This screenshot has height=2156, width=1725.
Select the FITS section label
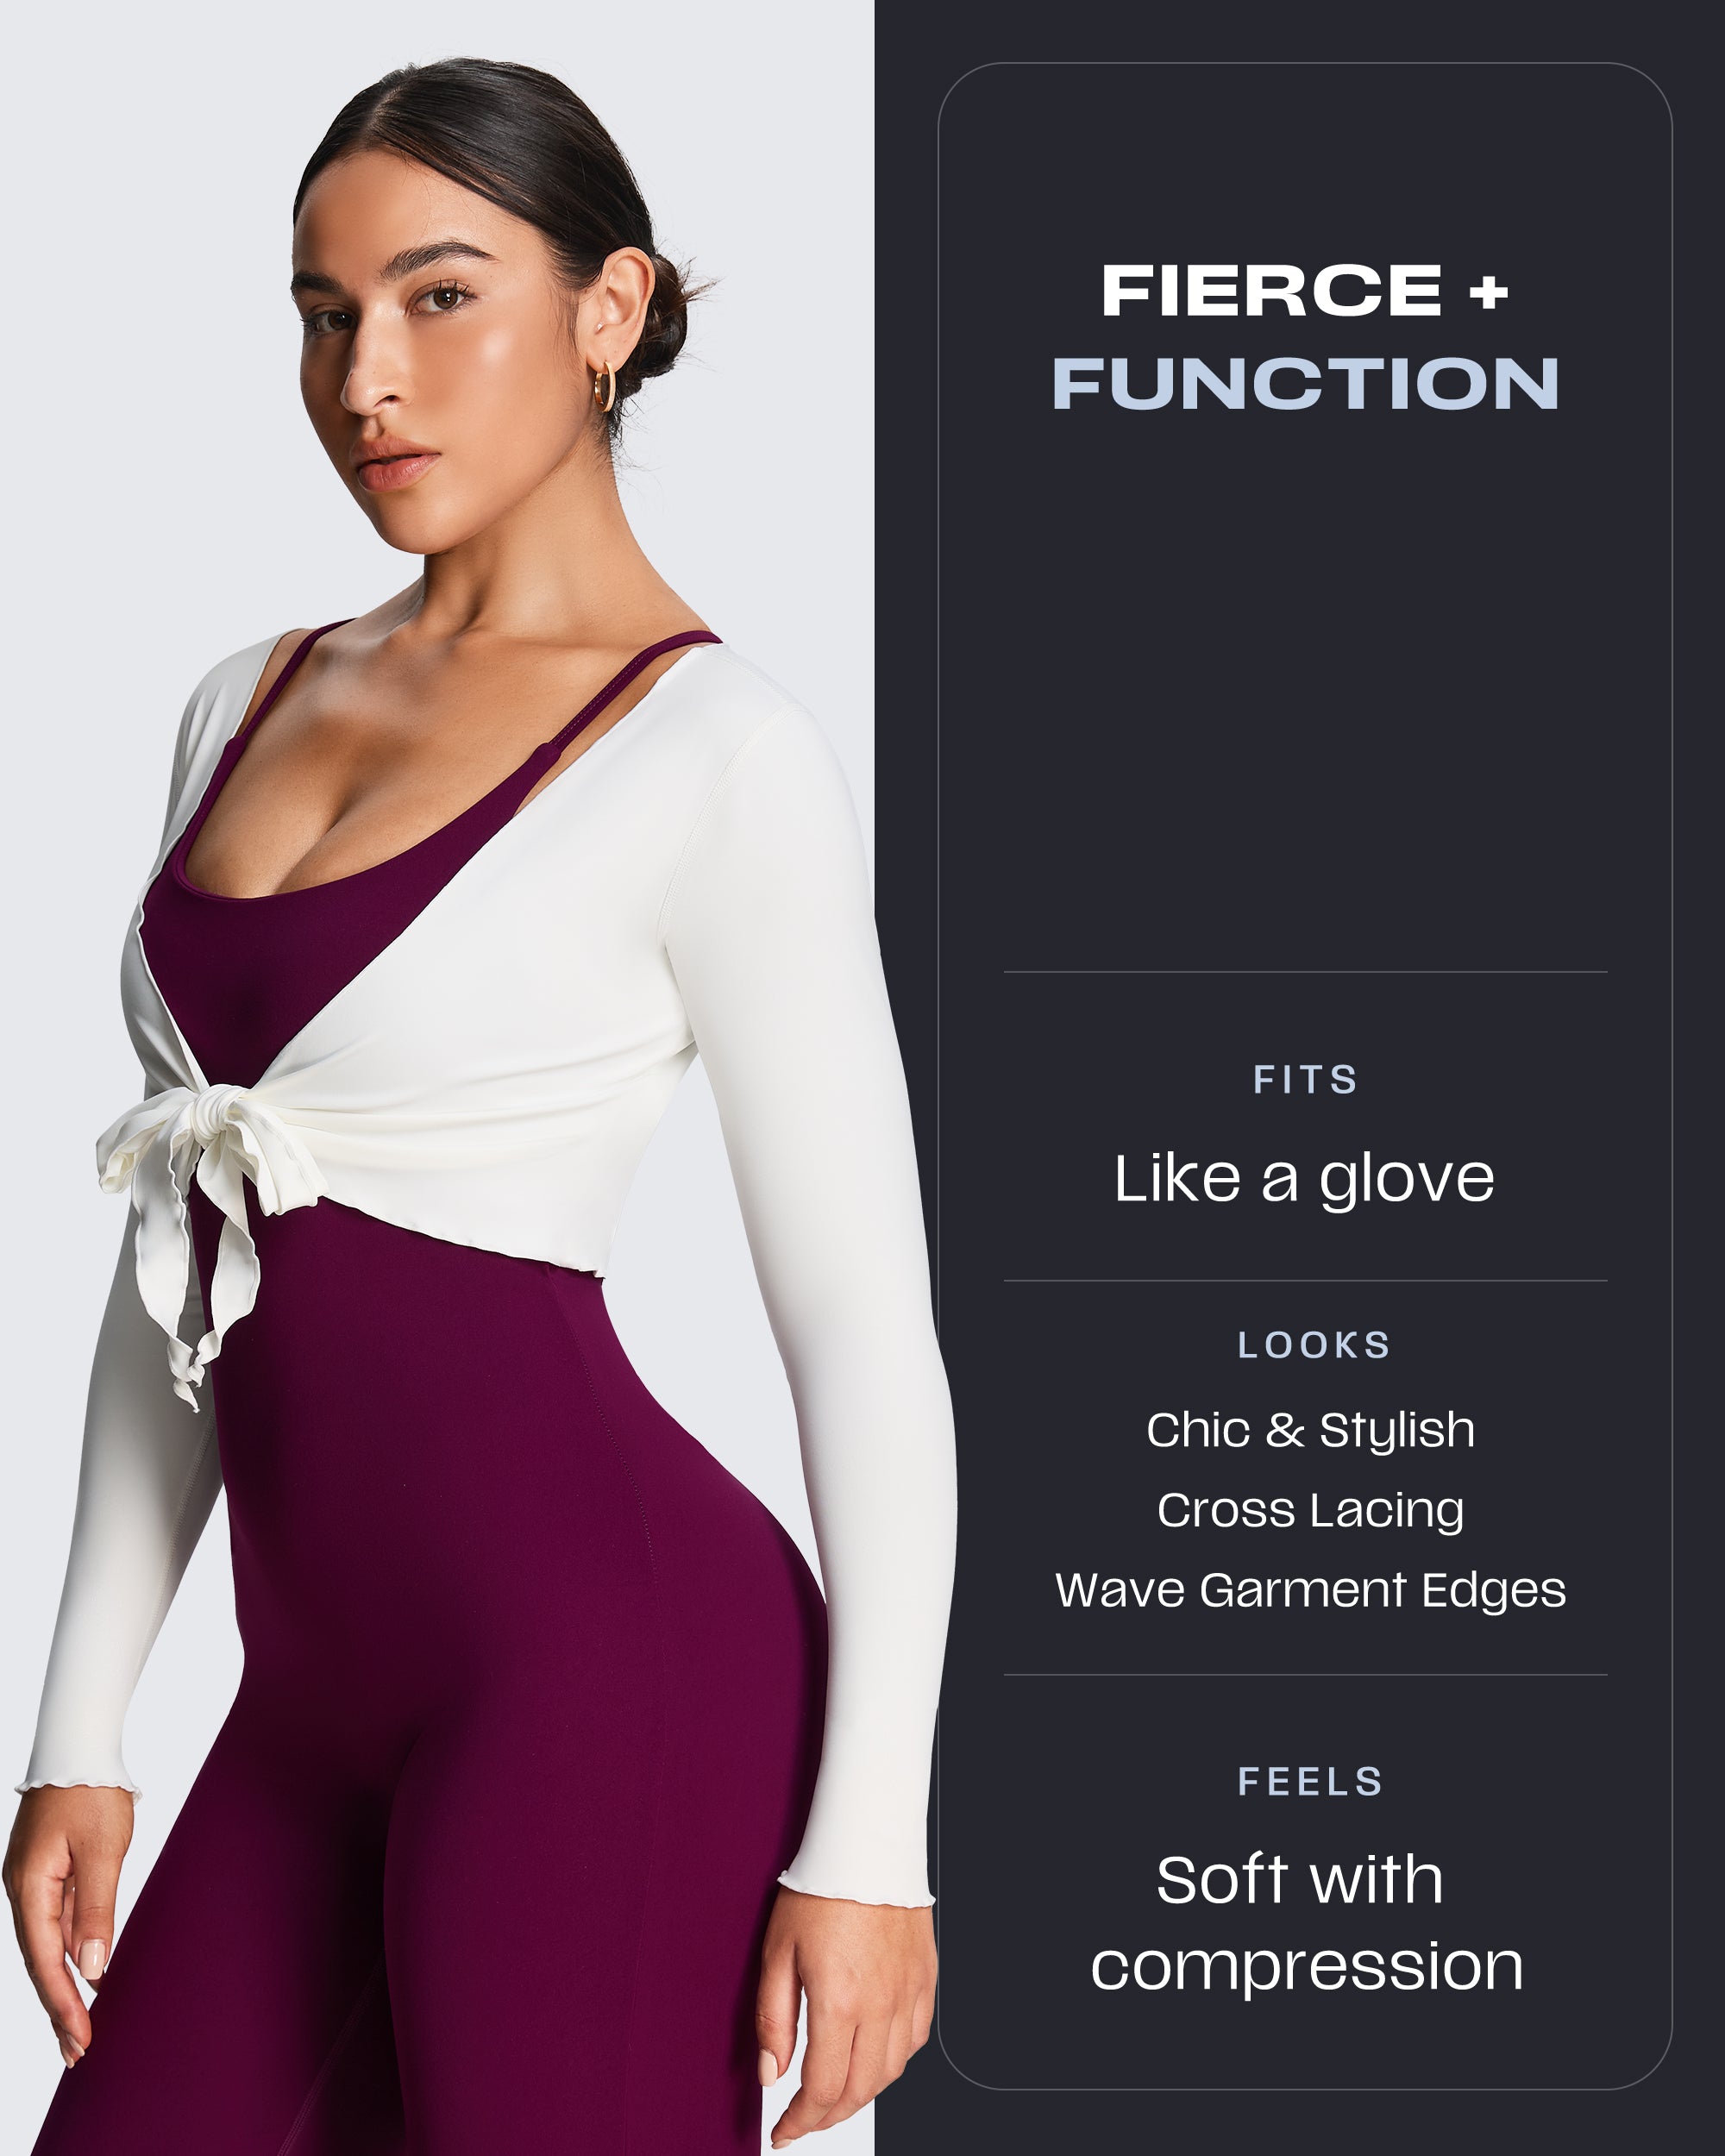(1305, 1080)
